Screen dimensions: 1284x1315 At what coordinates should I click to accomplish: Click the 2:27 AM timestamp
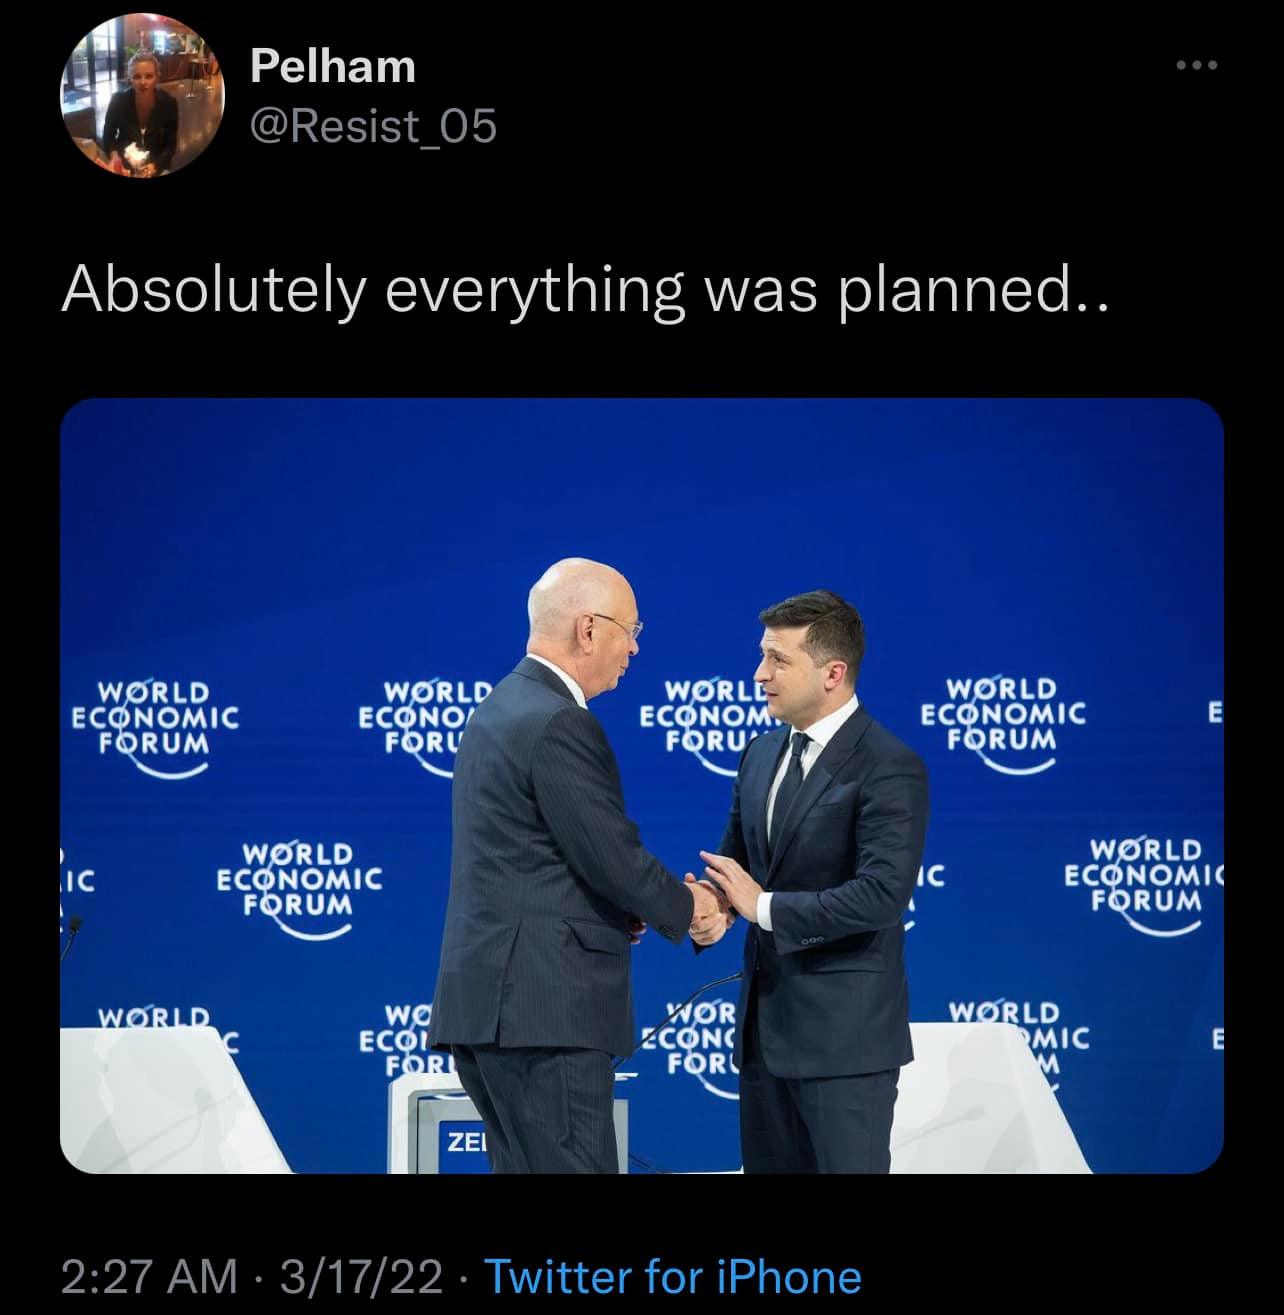coord(149,1277)
